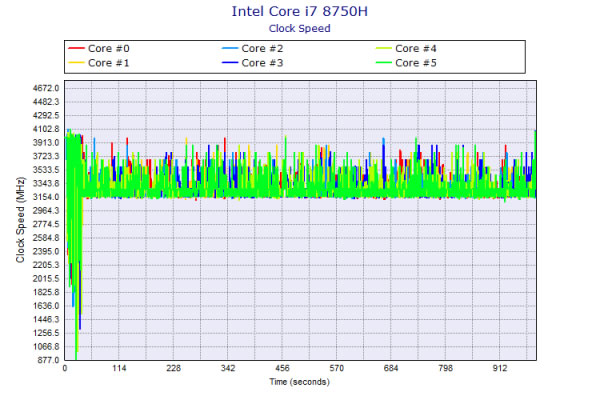
Task: Click the 1256.5 y-axis value
Action: pyautogui.click(x=46, y=333)
